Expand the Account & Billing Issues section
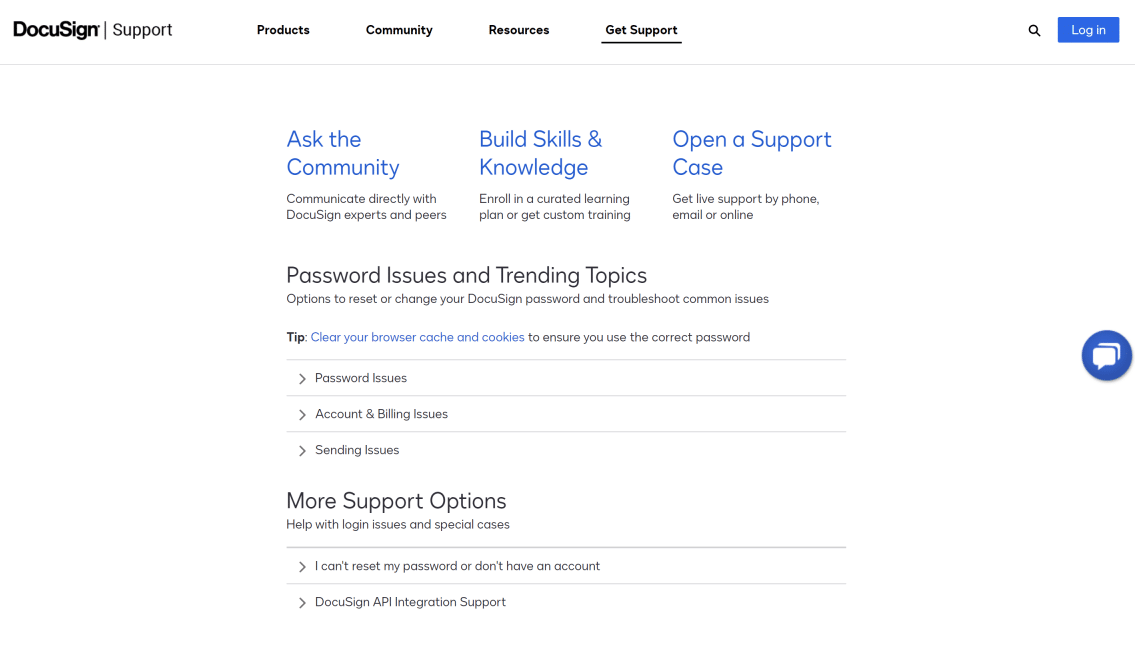 [x=381, y=414]
